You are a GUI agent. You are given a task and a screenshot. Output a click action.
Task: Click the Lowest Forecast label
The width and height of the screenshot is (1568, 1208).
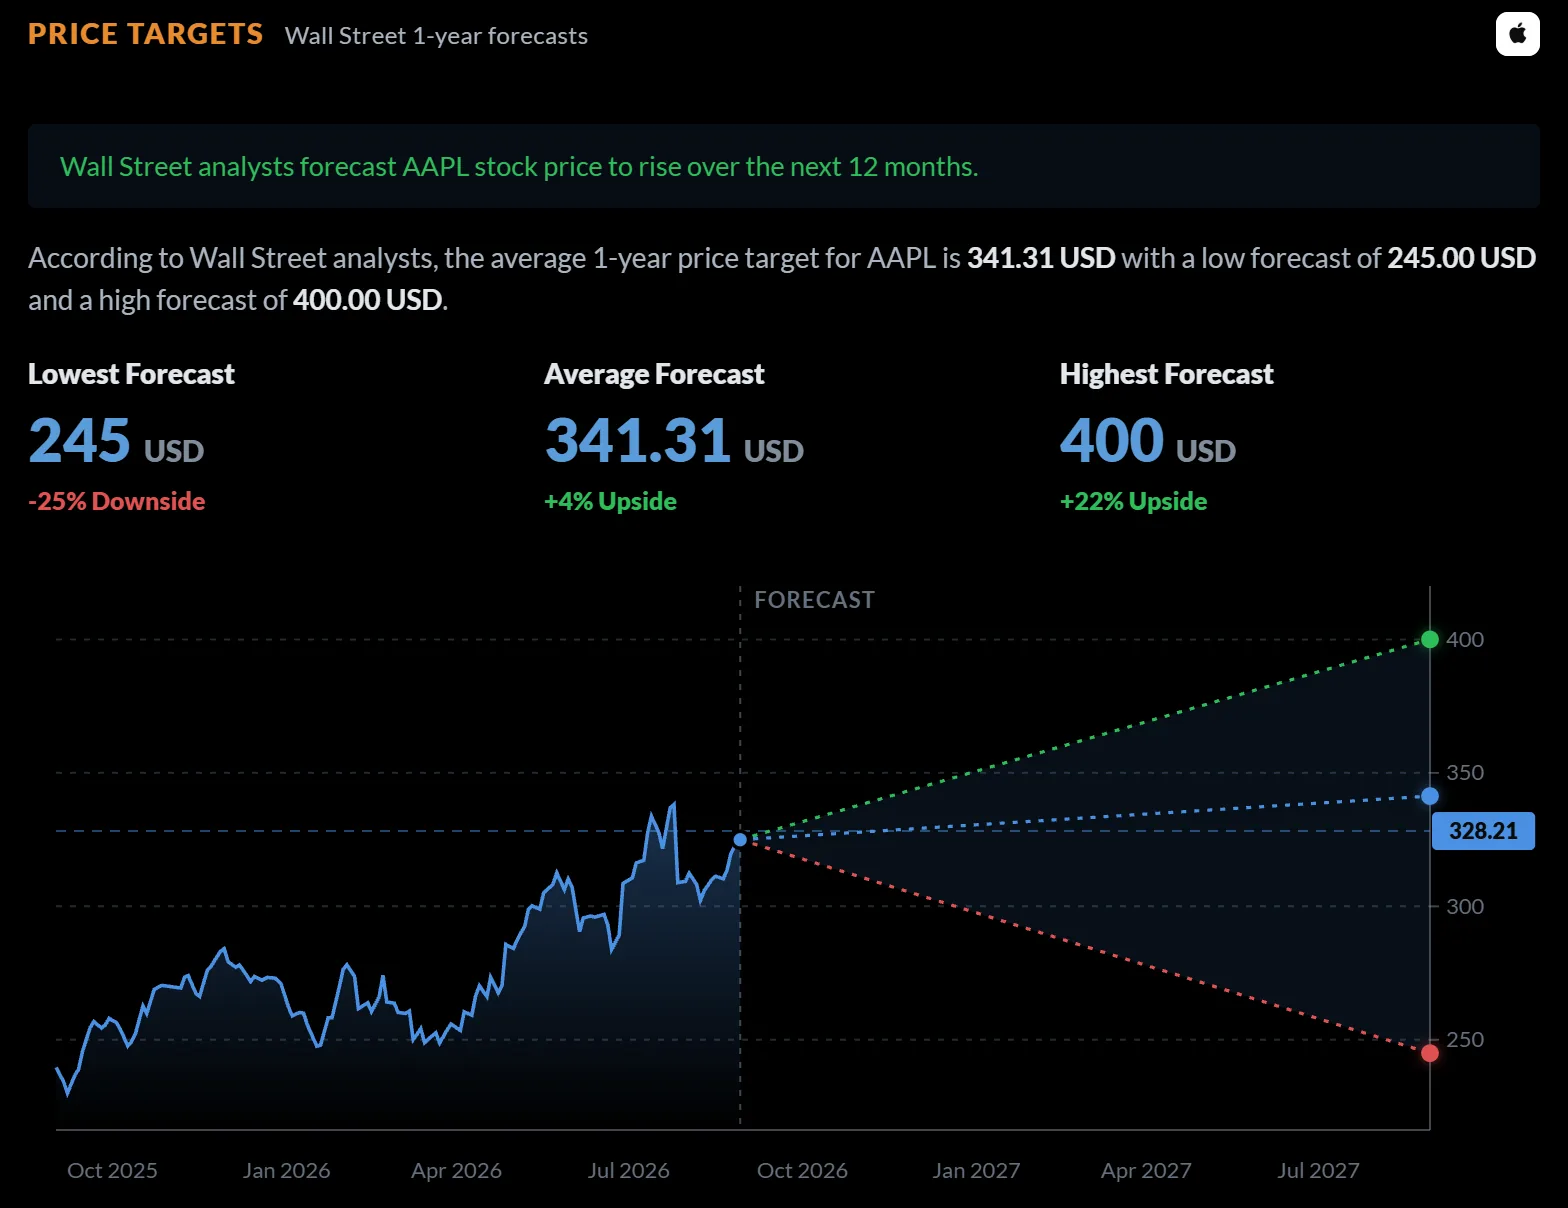pos(131,374)
